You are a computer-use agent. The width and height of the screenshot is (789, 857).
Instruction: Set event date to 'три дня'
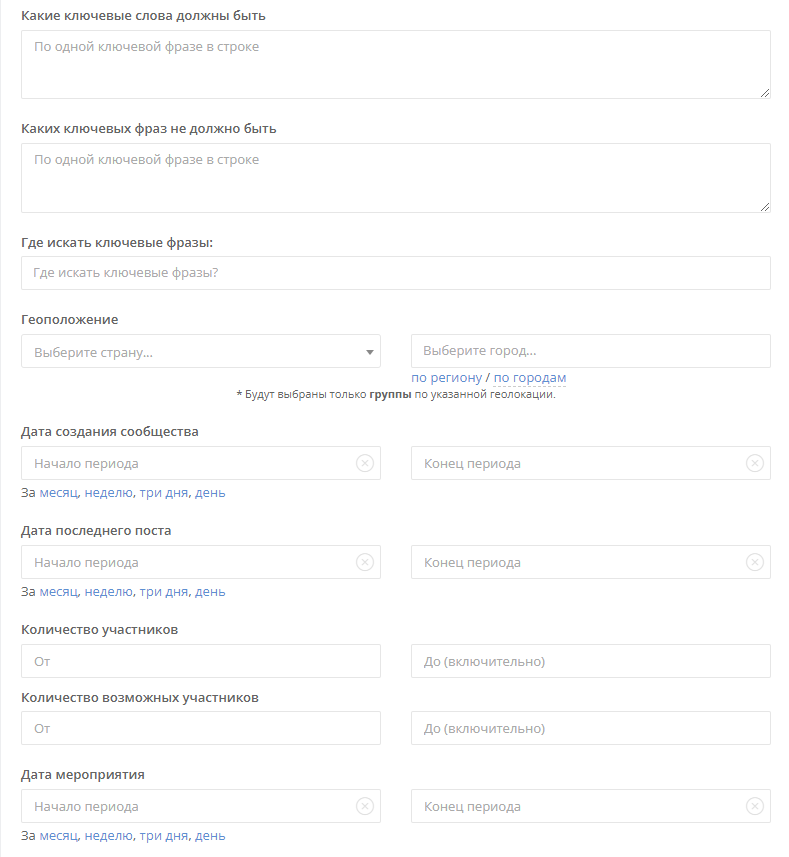pos(163,836)
